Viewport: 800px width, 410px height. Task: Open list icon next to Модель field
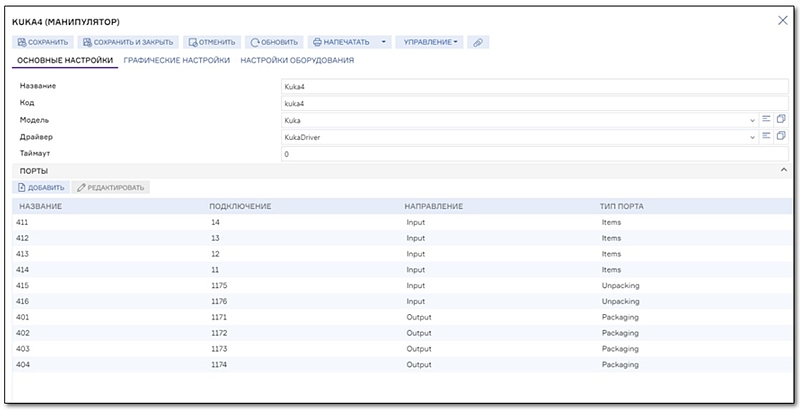click(x=766, y=119)
